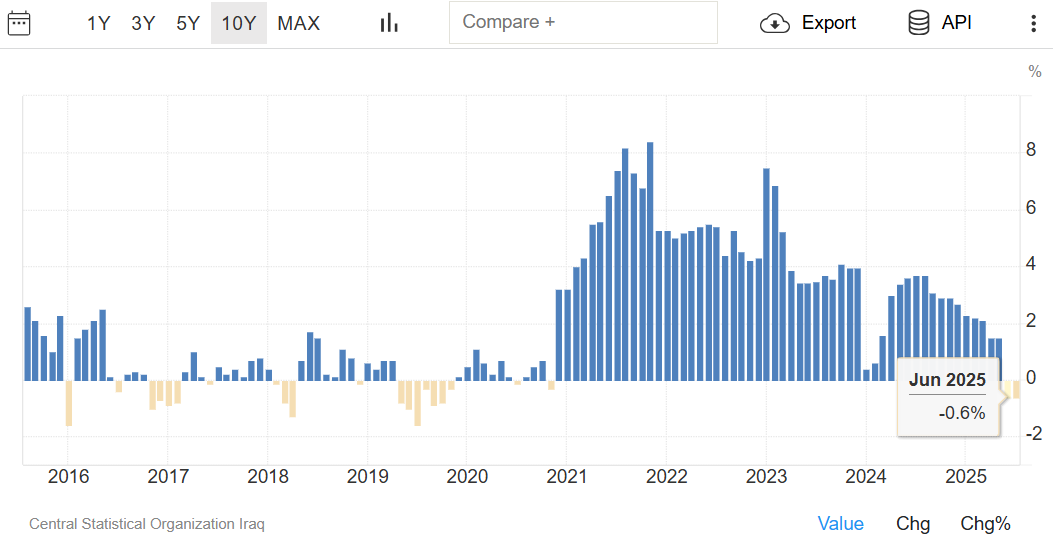Open the bar chart type selector icon
The width and height of the screenshot is (1053, 537).
pyautogui.click(x=389, y=23)
